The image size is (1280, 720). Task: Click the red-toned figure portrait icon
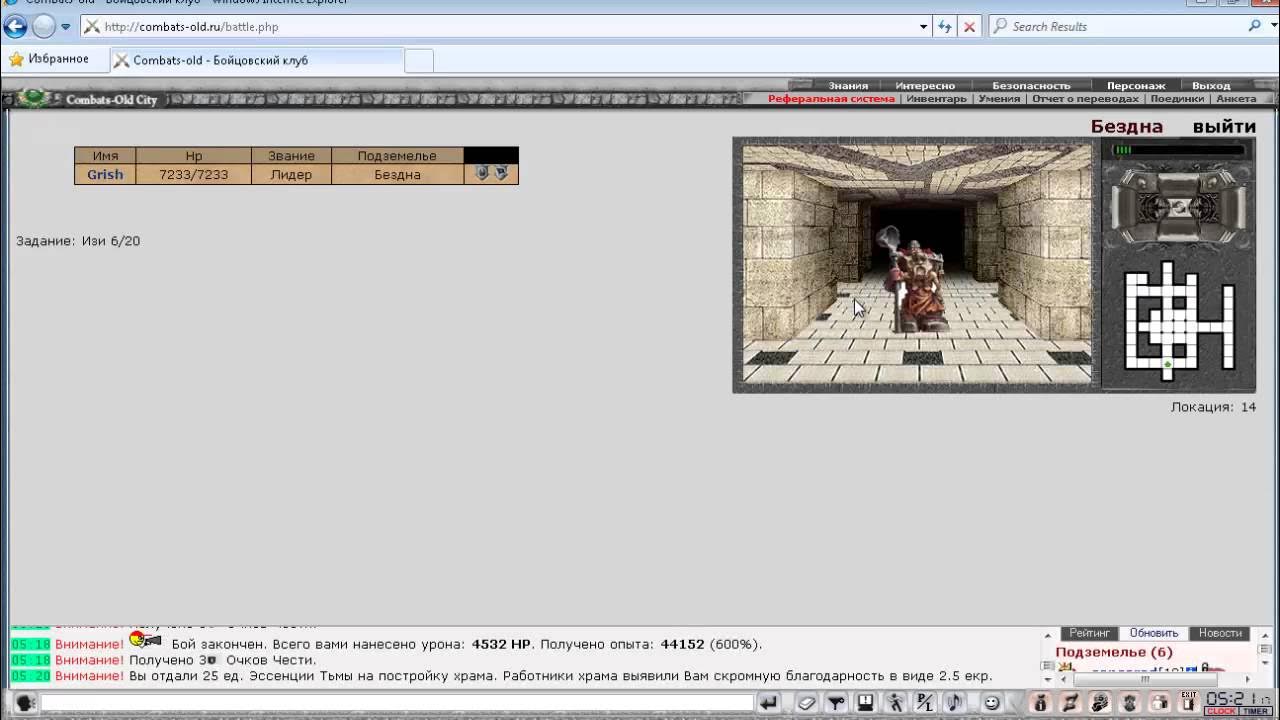[1129, 702]
